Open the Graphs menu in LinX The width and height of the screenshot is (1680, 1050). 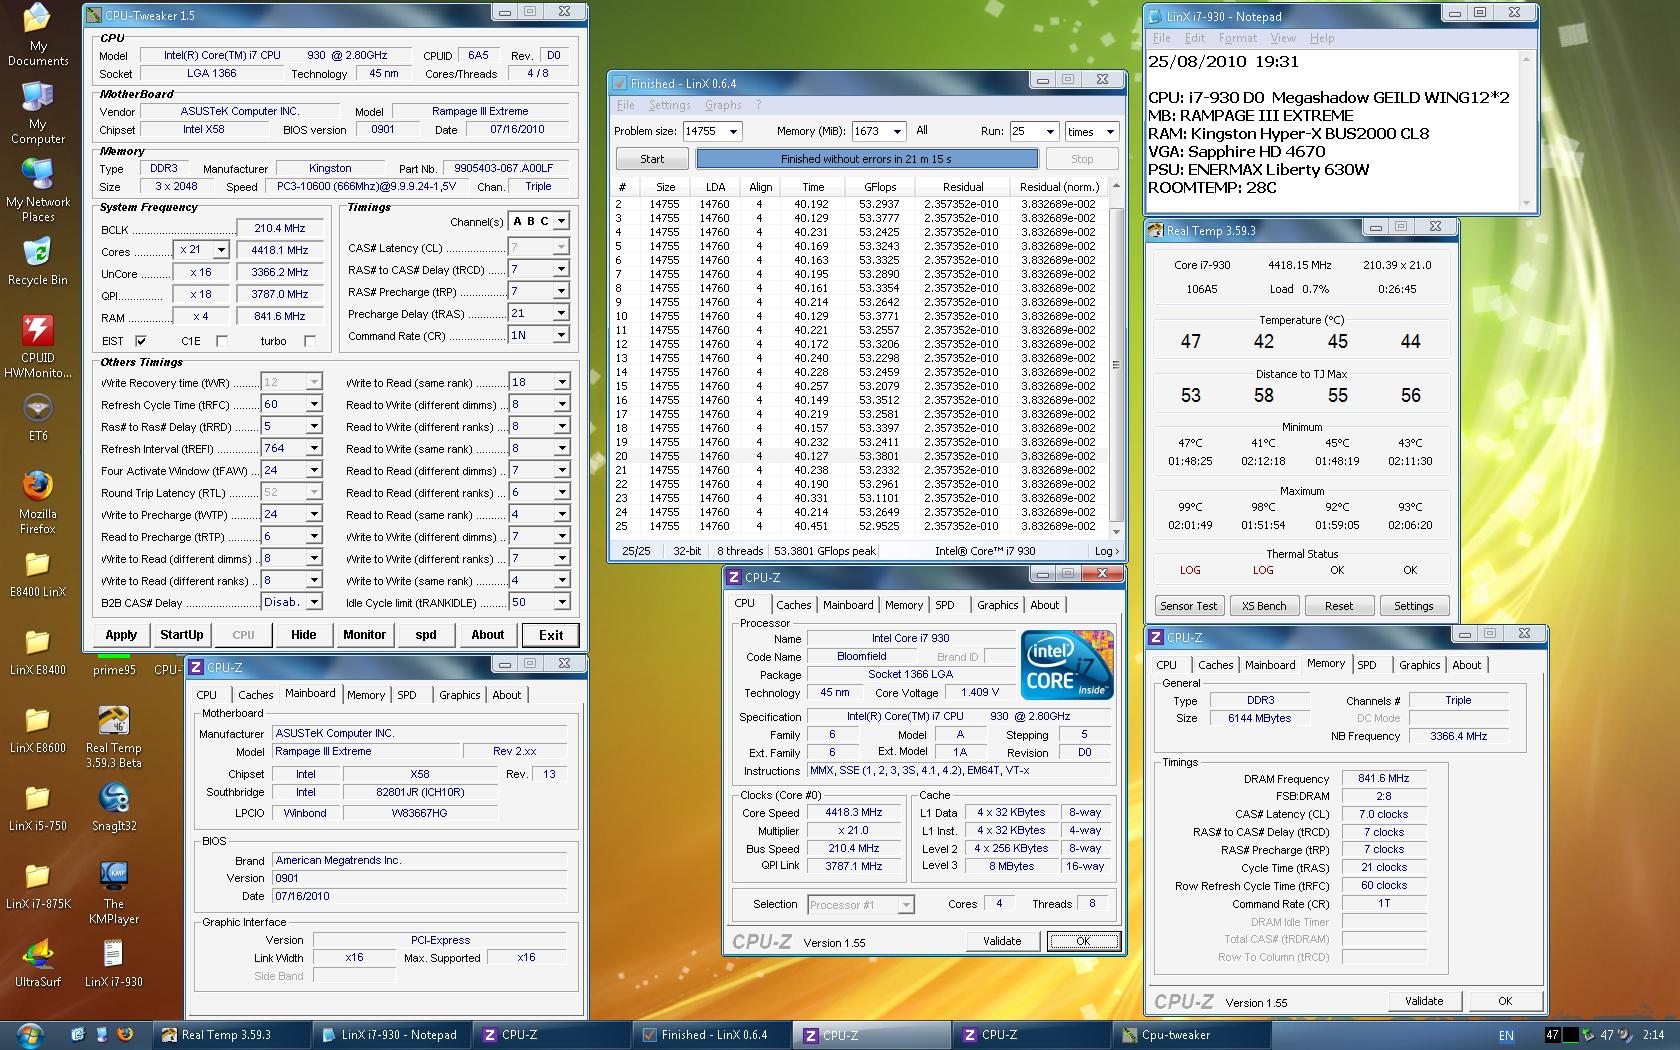722,105
